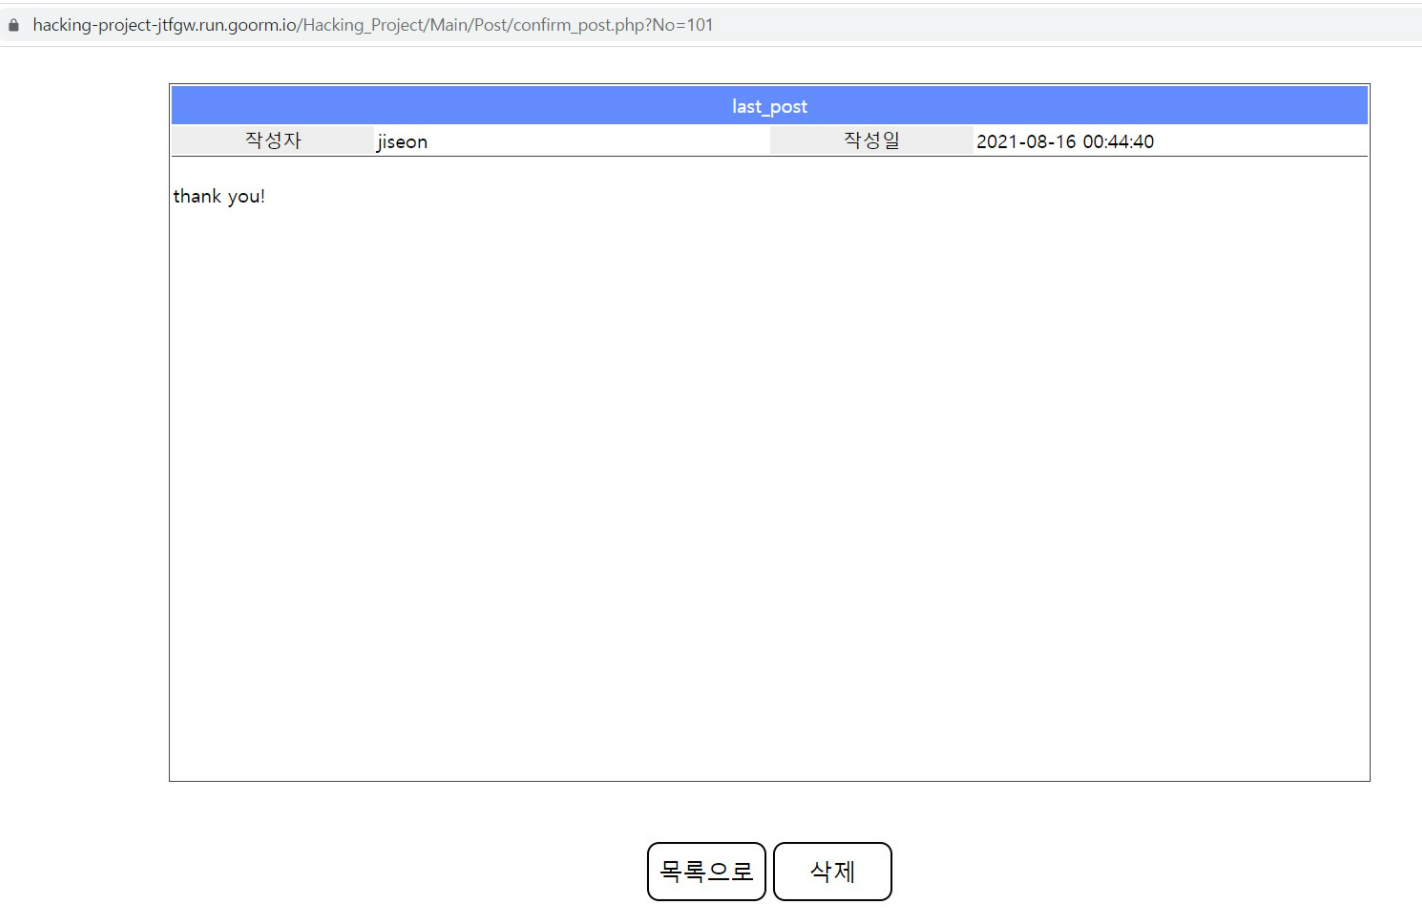This screenshot has width=1422, height=923.
Task: Click the URL text in the address bar
Action: tap(373, 25)
